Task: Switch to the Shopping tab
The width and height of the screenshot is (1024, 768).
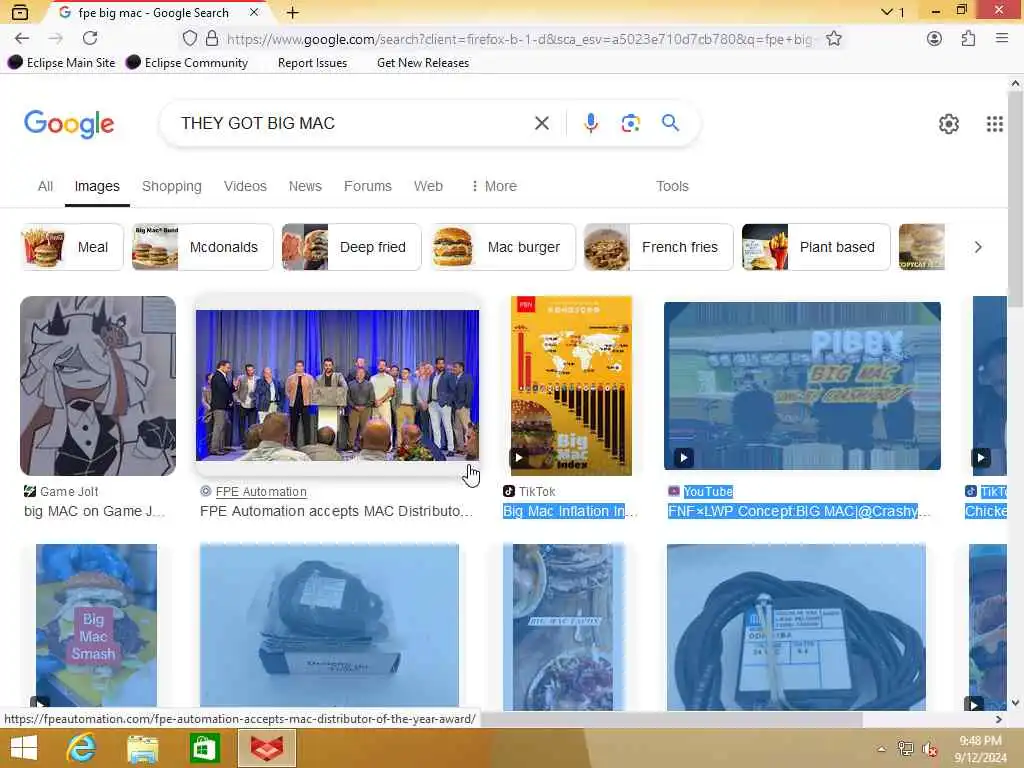Action: click(172, 186)
